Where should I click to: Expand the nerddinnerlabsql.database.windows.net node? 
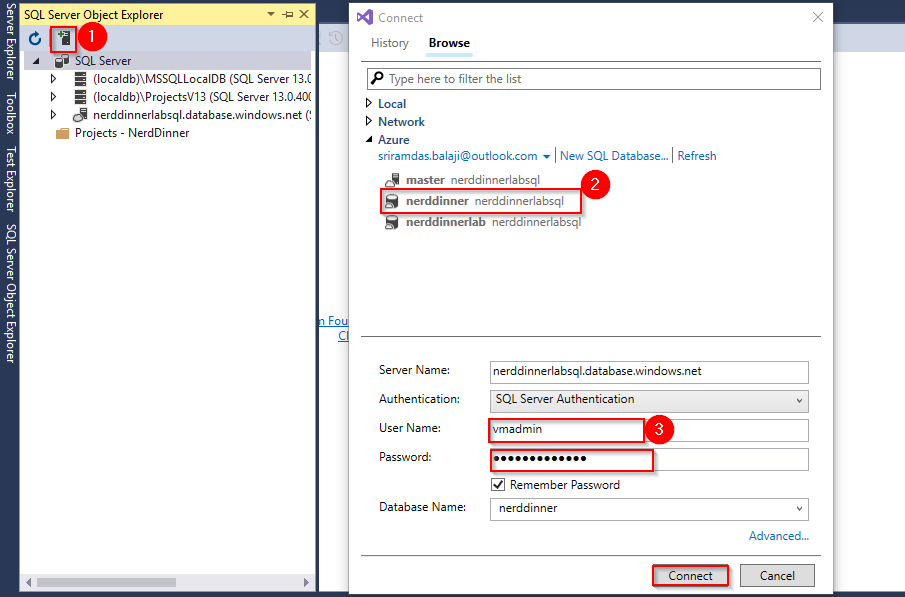click(x=53, y=114)
